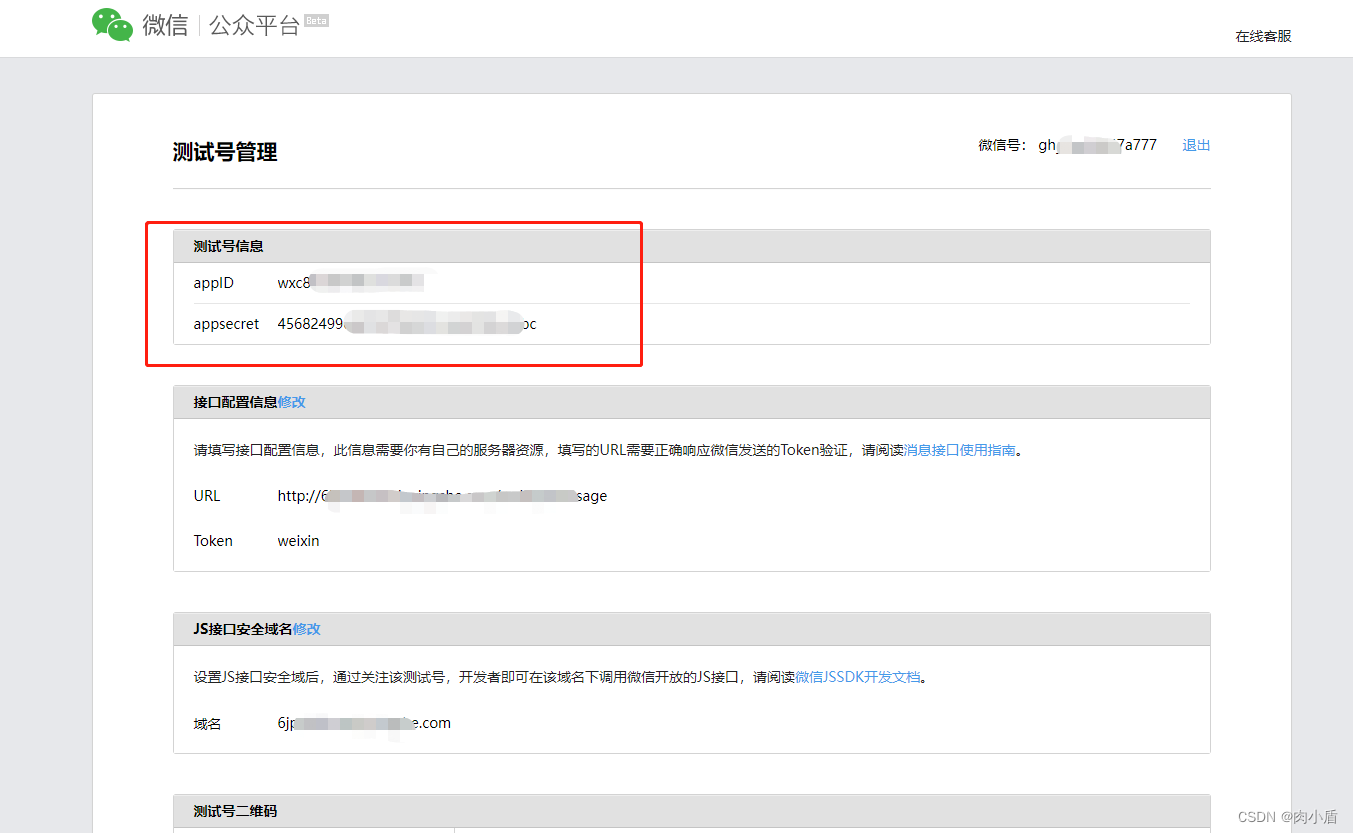Viewport: 1353px width, 833px height.
Task: Select the appsecret label
Action: 226,324
